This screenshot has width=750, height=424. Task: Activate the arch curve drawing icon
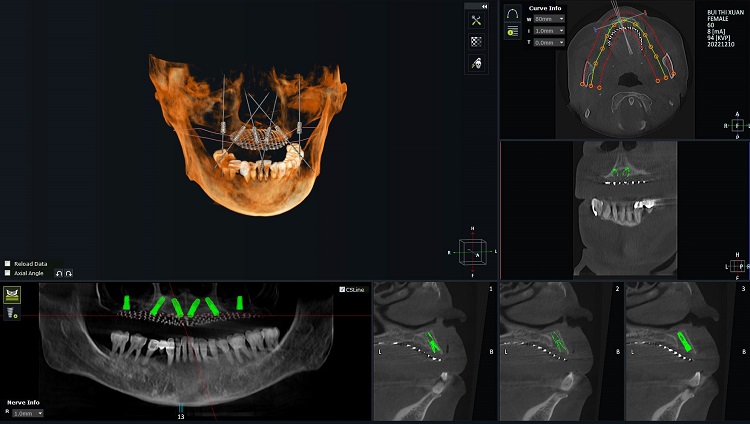[x=513, y=16]
